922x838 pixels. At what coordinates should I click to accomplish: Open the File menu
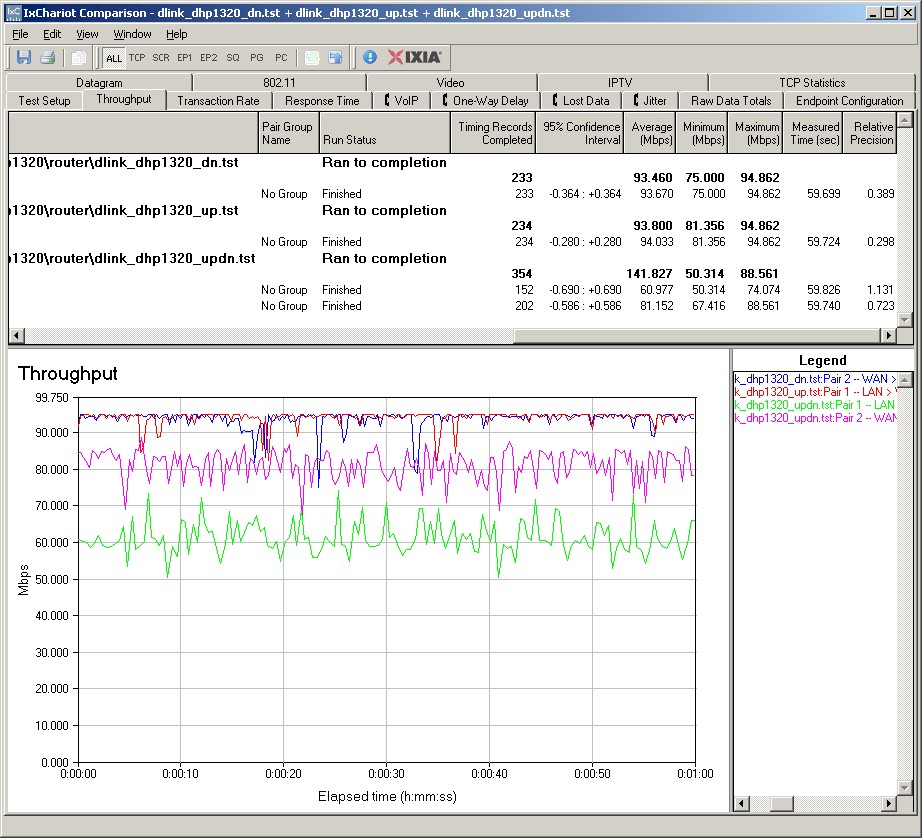[20, 34]
